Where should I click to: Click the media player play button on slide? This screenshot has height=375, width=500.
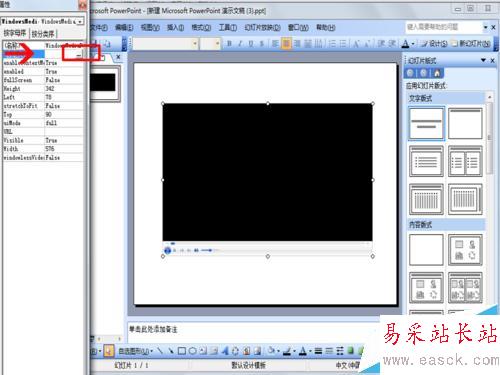click(x=168, y=250)
